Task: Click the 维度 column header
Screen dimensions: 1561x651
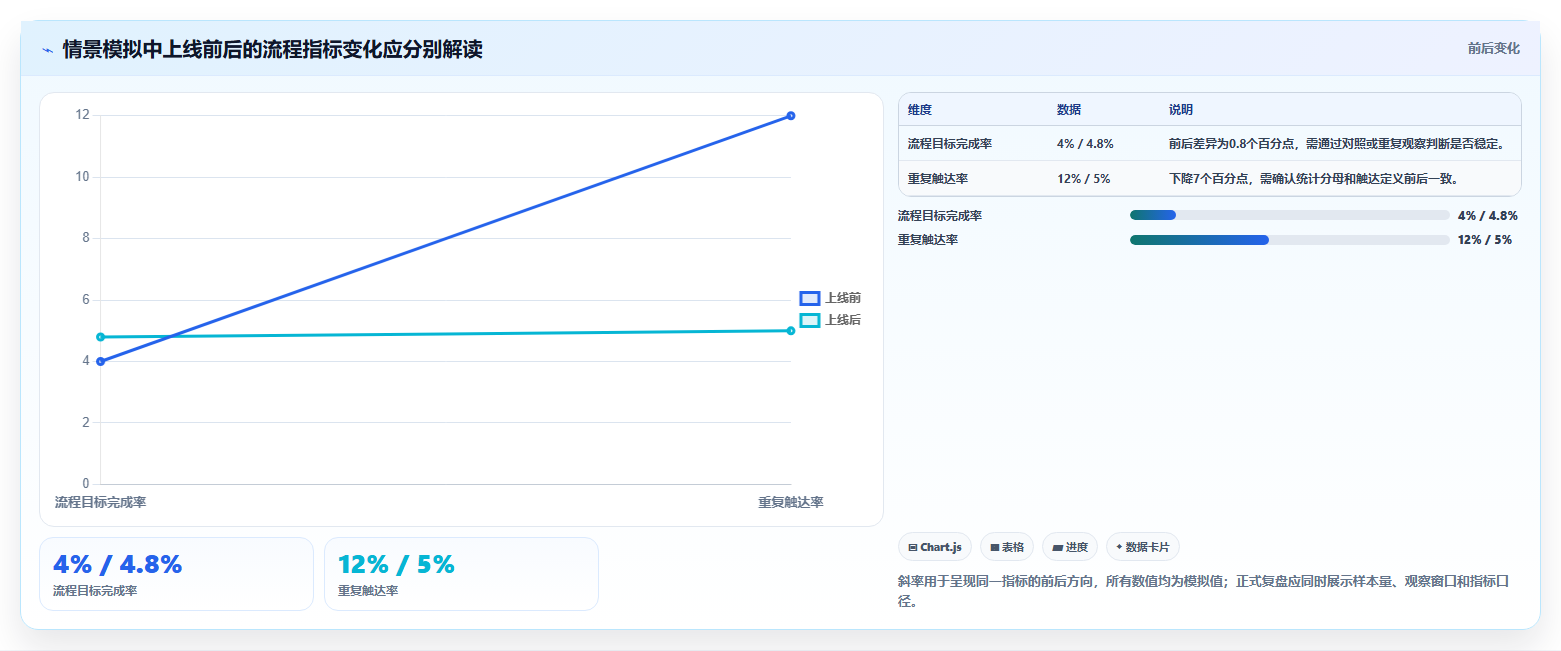Action: pos(920,110)
